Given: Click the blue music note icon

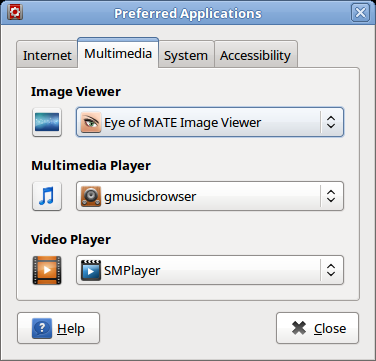Looking at the screenshot, I should (47, 196).
